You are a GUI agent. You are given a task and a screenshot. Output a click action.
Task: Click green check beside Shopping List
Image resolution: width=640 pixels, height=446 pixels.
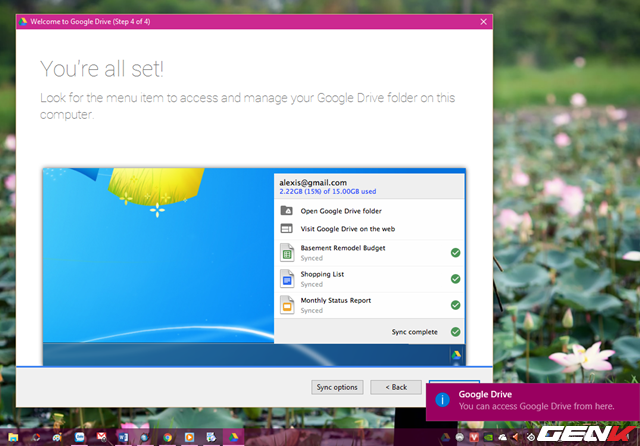tap(455, 278)
